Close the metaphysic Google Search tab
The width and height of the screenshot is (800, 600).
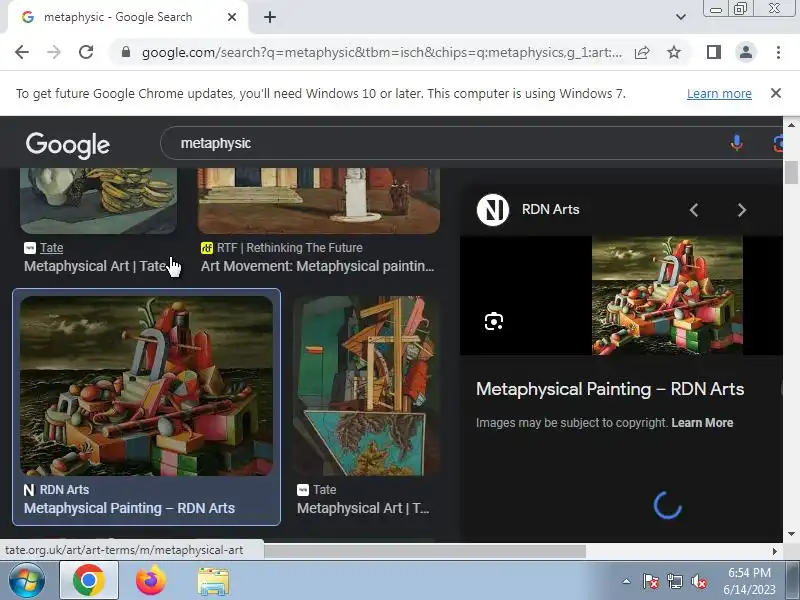click(x=232, y=17)
